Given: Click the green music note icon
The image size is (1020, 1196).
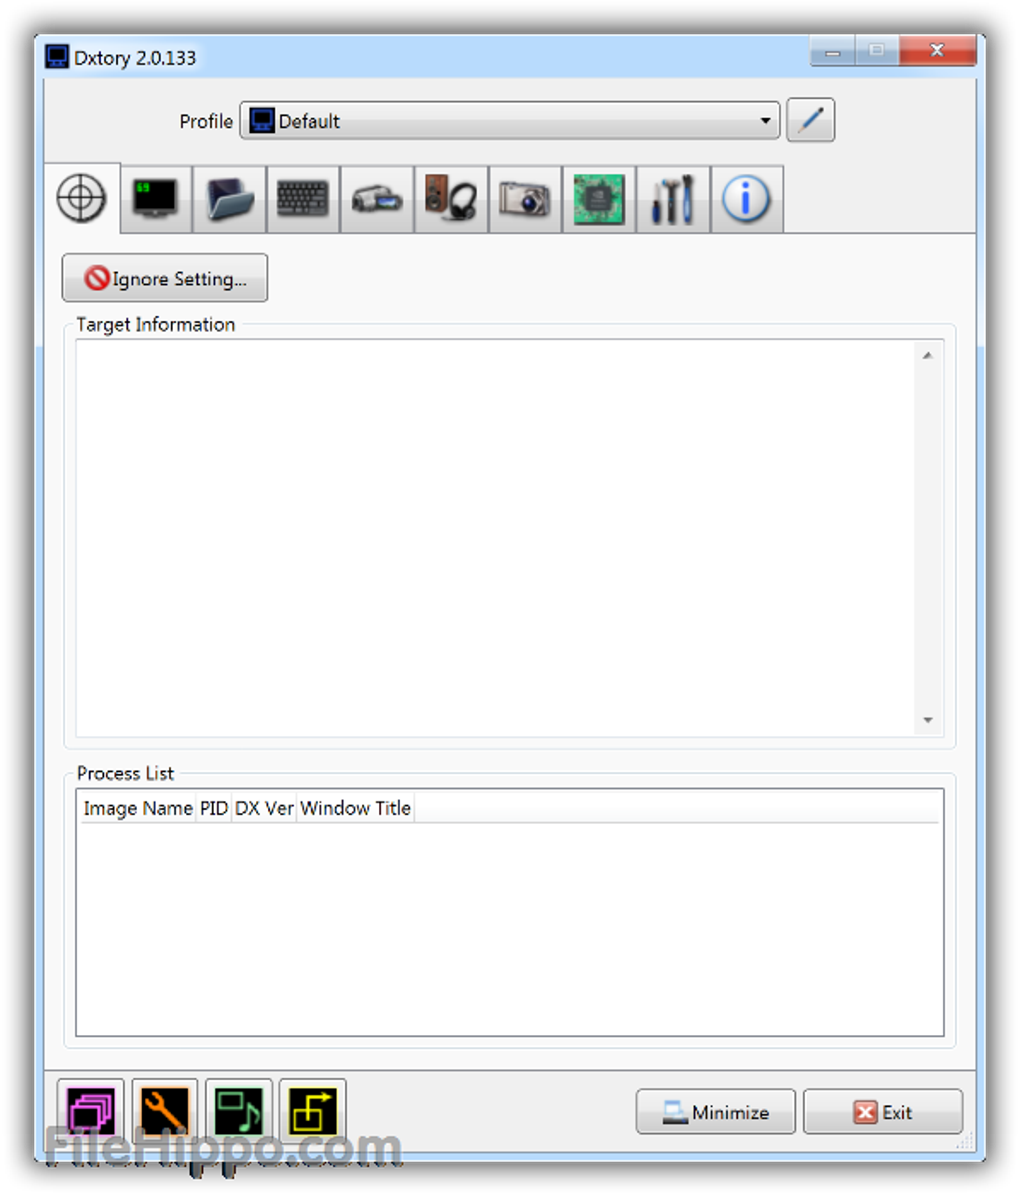Looking at the screenshot, I should [x=239, y=1111].
